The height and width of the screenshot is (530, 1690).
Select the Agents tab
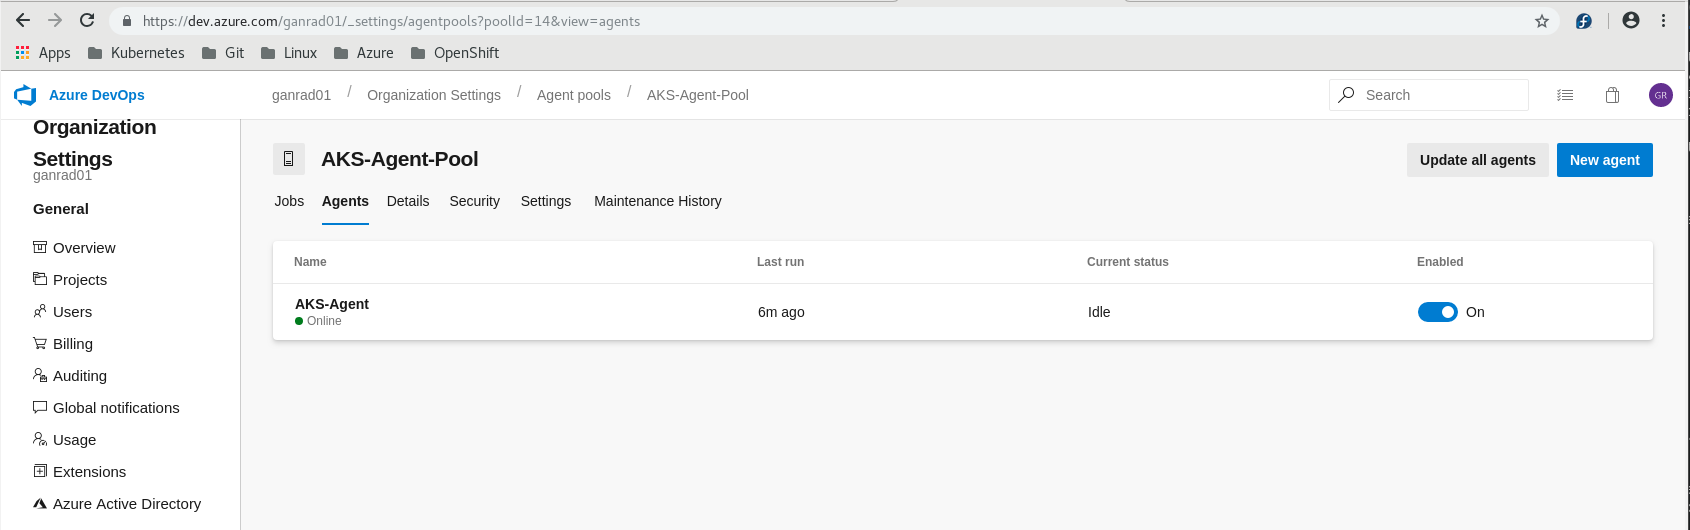pyautogui.click(x=345, y=201)
